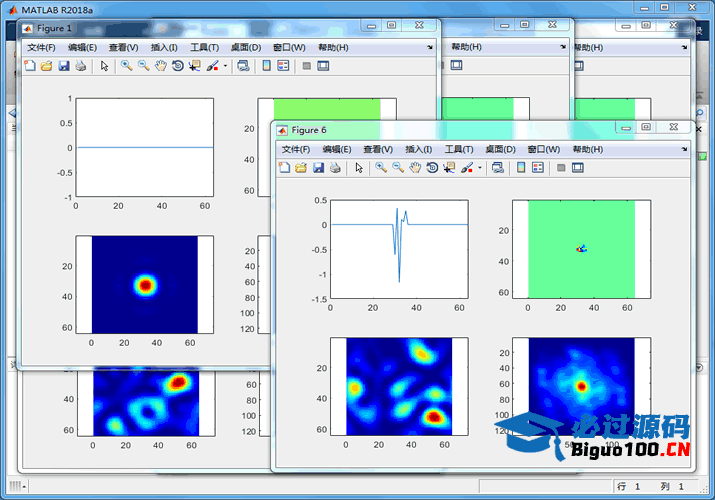The width and height of the screenshot is (715, 500).
Task: Click the Link Plot icon in Figure 6
Action: pyautogui.click(x=497, y=168)
